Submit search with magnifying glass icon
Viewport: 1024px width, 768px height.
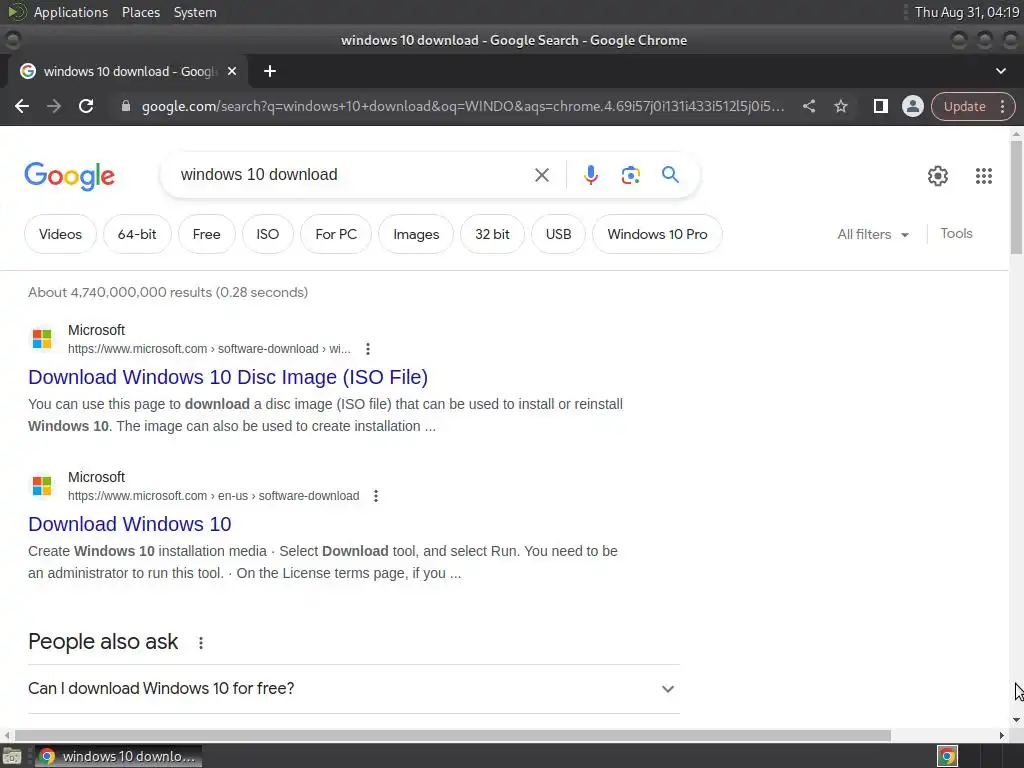[670, 175]
